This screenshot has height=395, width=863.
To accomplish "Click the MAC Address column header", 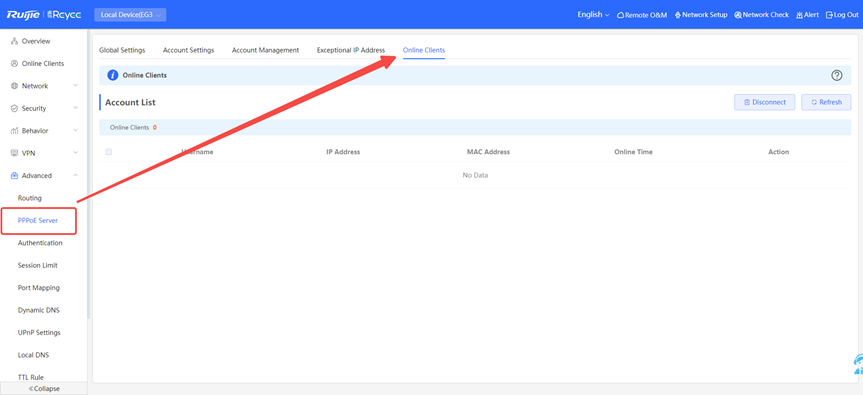I will (488, 152).
